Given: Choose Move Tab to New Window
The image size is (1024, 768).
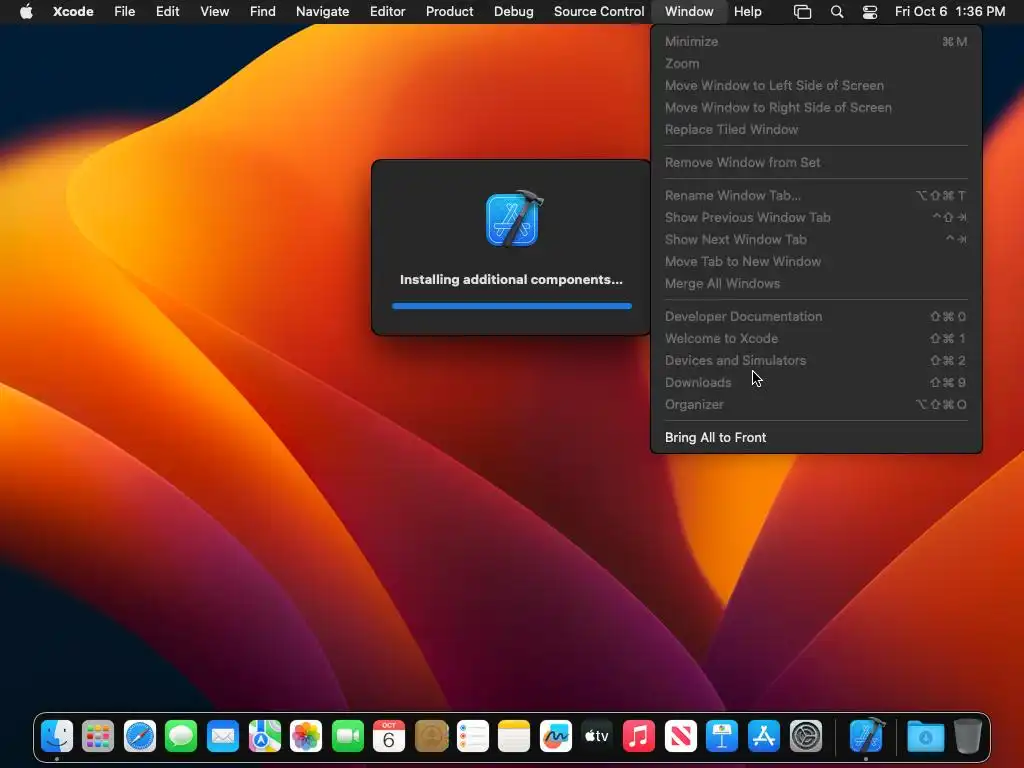Looking at the screenshot, I should 816,261.
